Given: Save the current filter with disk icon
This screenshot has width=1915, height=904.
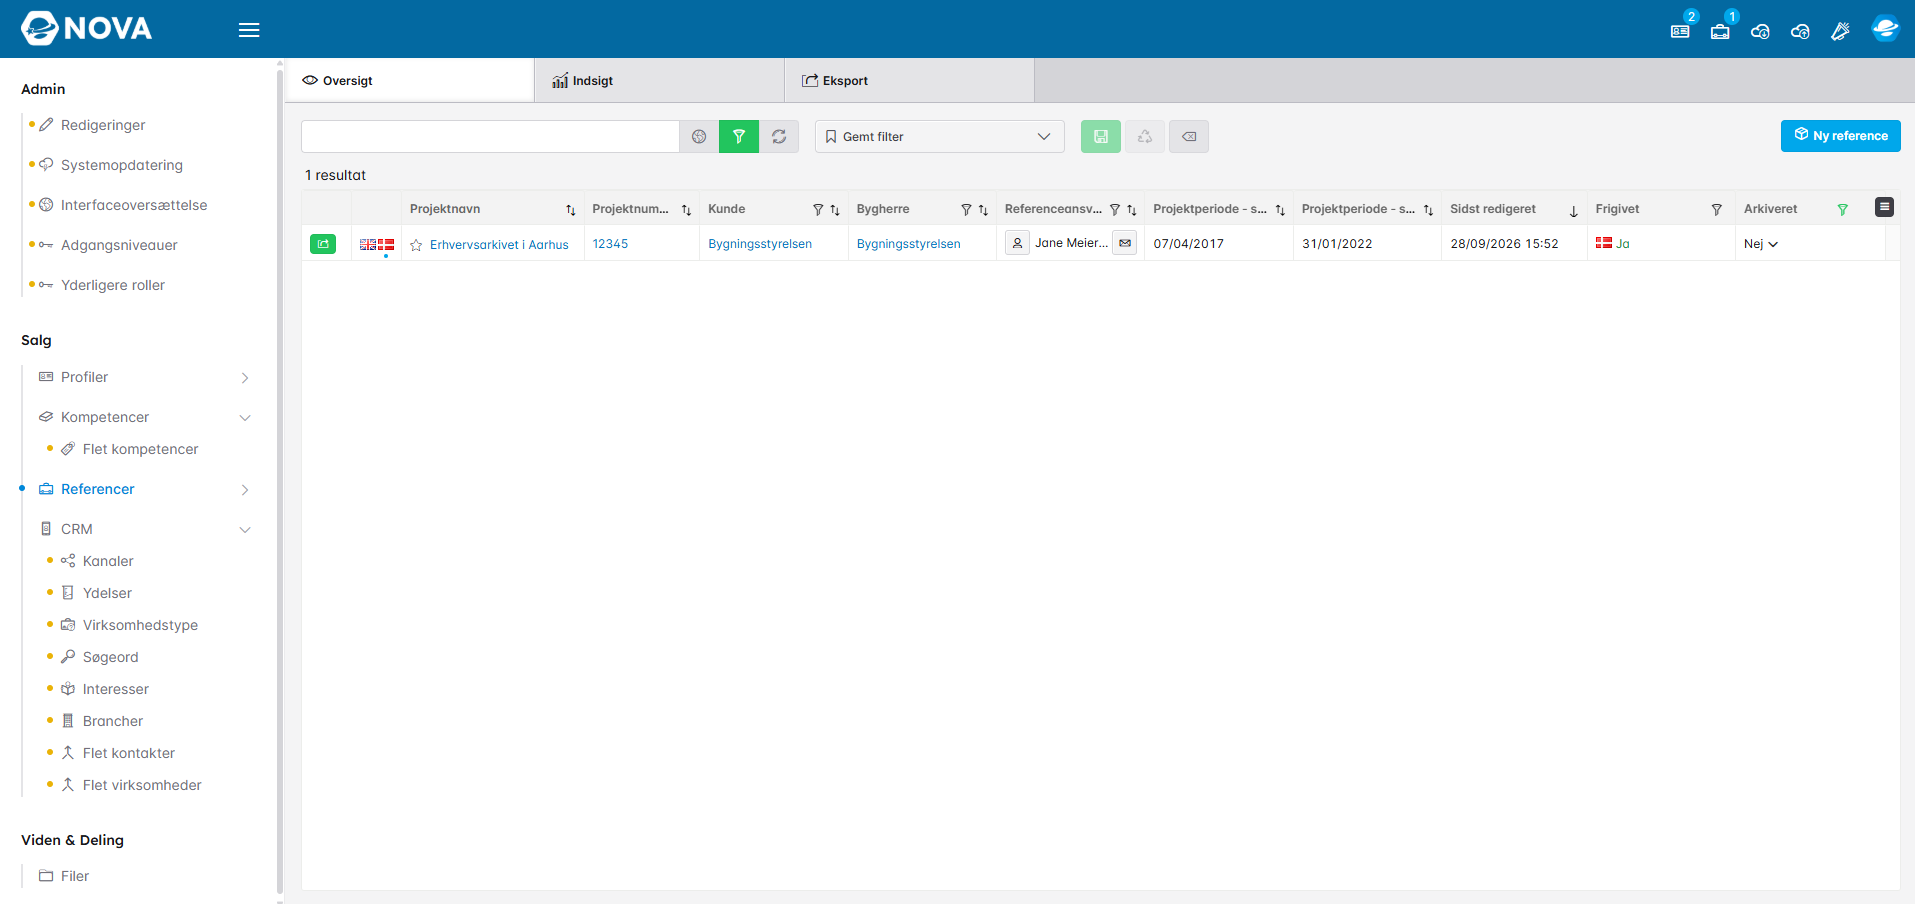Looking at the screenshot, I should point(1101,136).
